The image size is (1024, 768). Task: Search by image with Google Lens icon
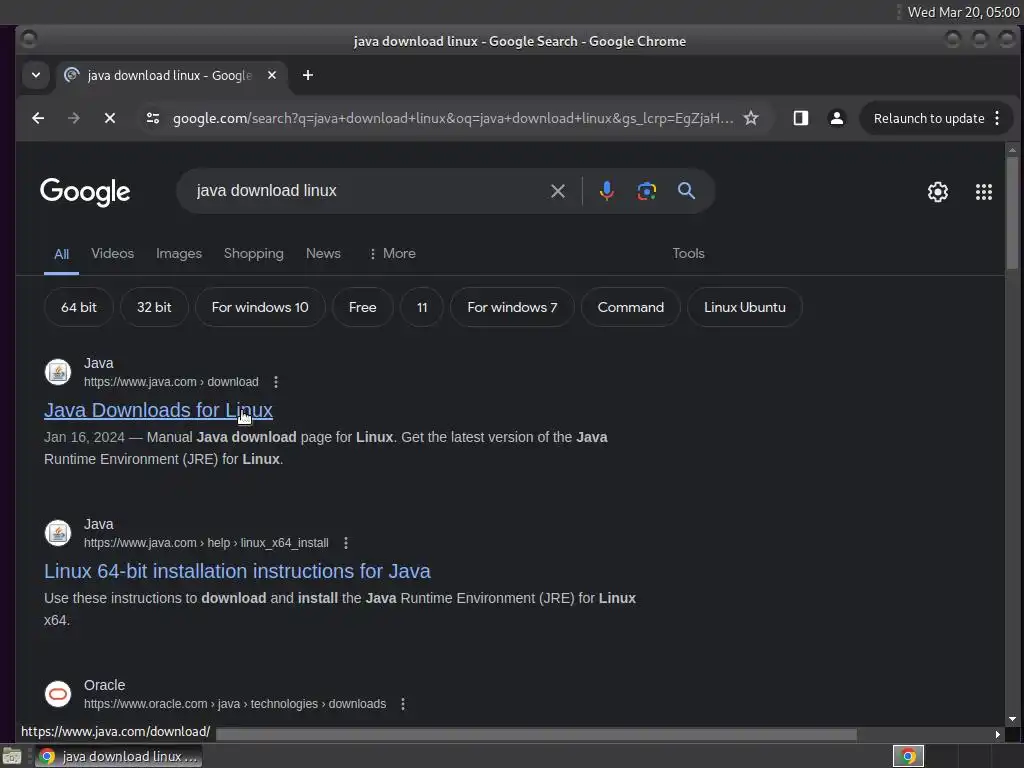[x=647, y=191]
